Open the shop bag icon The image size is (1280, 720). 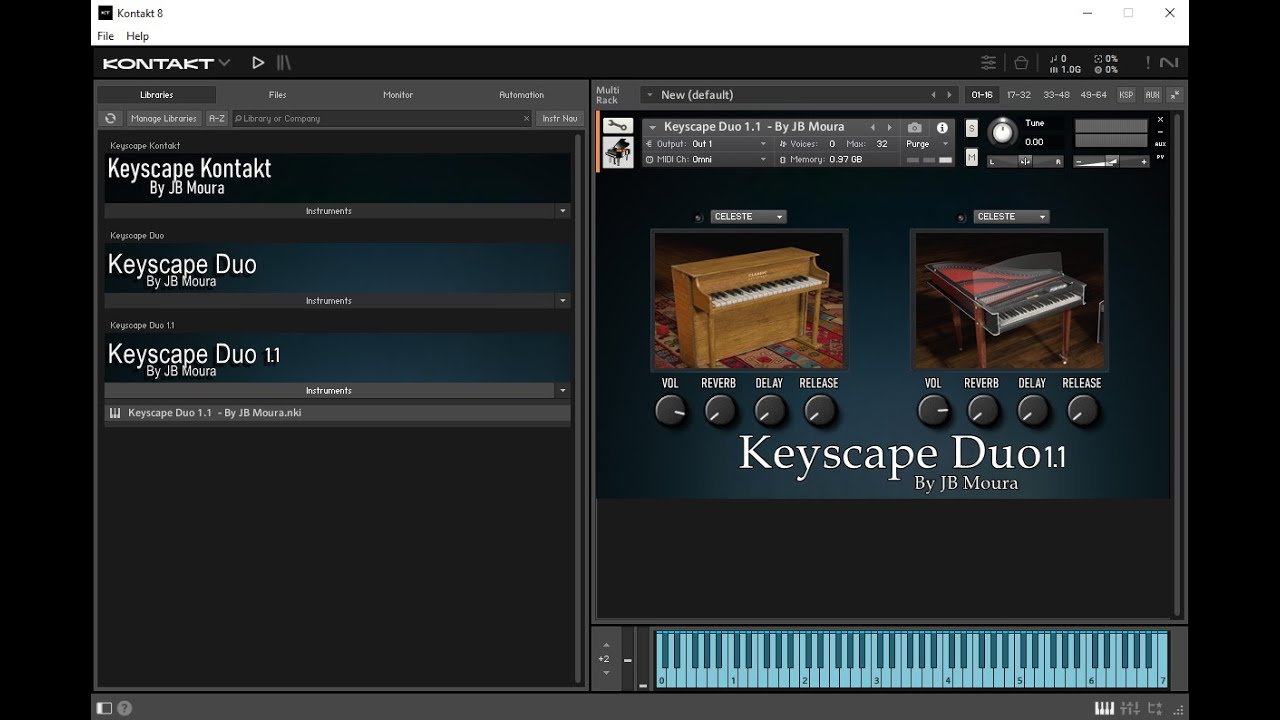coord(1021,63)
